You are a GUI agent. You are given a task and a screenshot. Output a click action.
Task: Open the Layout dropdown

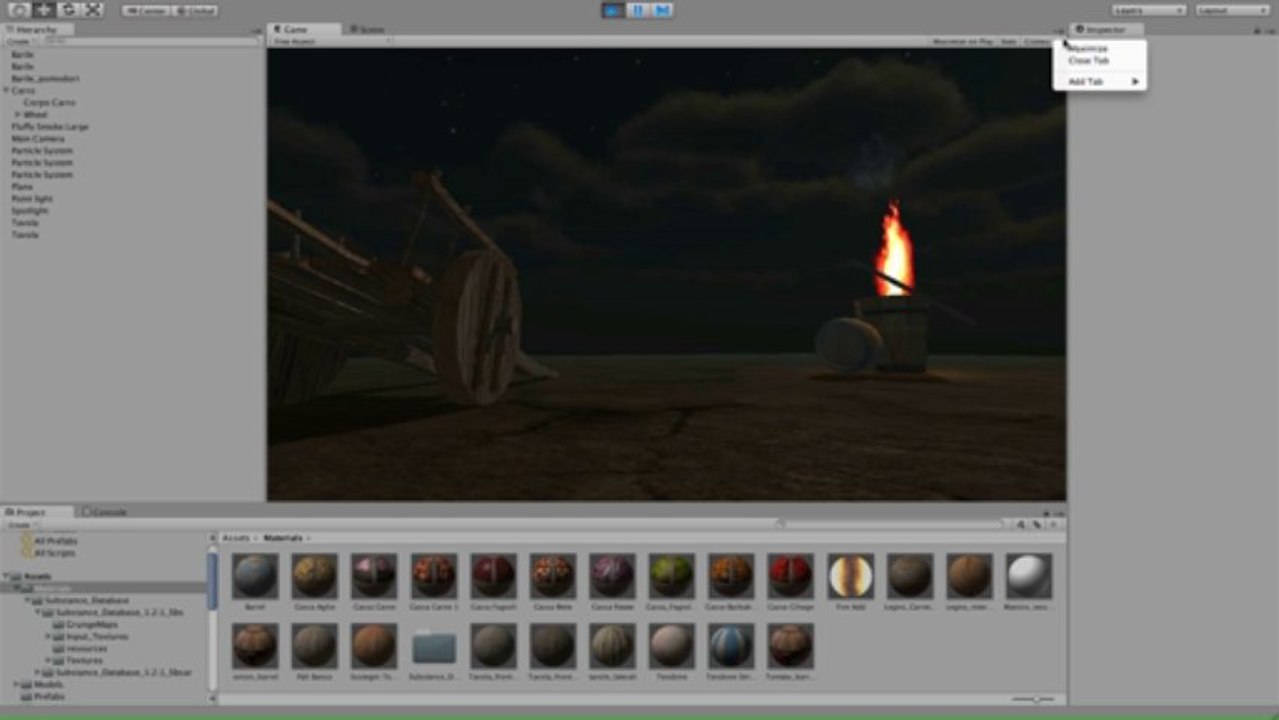(1233, 10)
